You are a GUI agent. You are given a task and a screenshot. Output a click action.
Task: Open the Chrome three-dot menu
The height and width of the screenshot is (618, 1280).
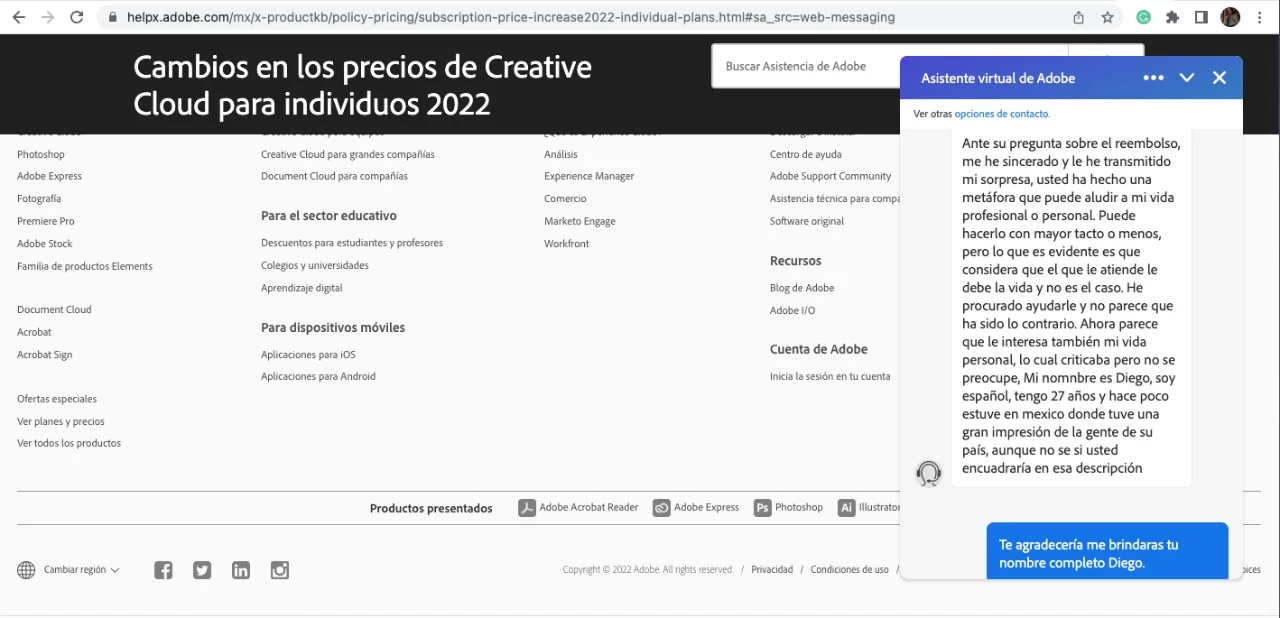point(1260,17)
